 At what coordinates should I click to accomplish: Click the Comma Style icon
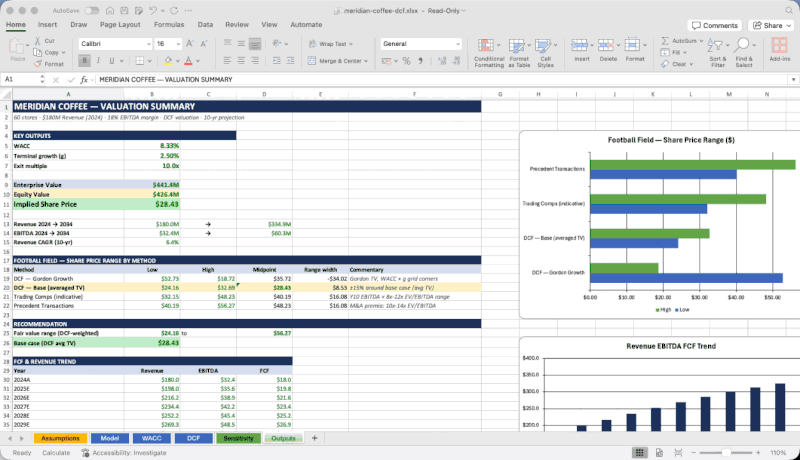[420, 61]
